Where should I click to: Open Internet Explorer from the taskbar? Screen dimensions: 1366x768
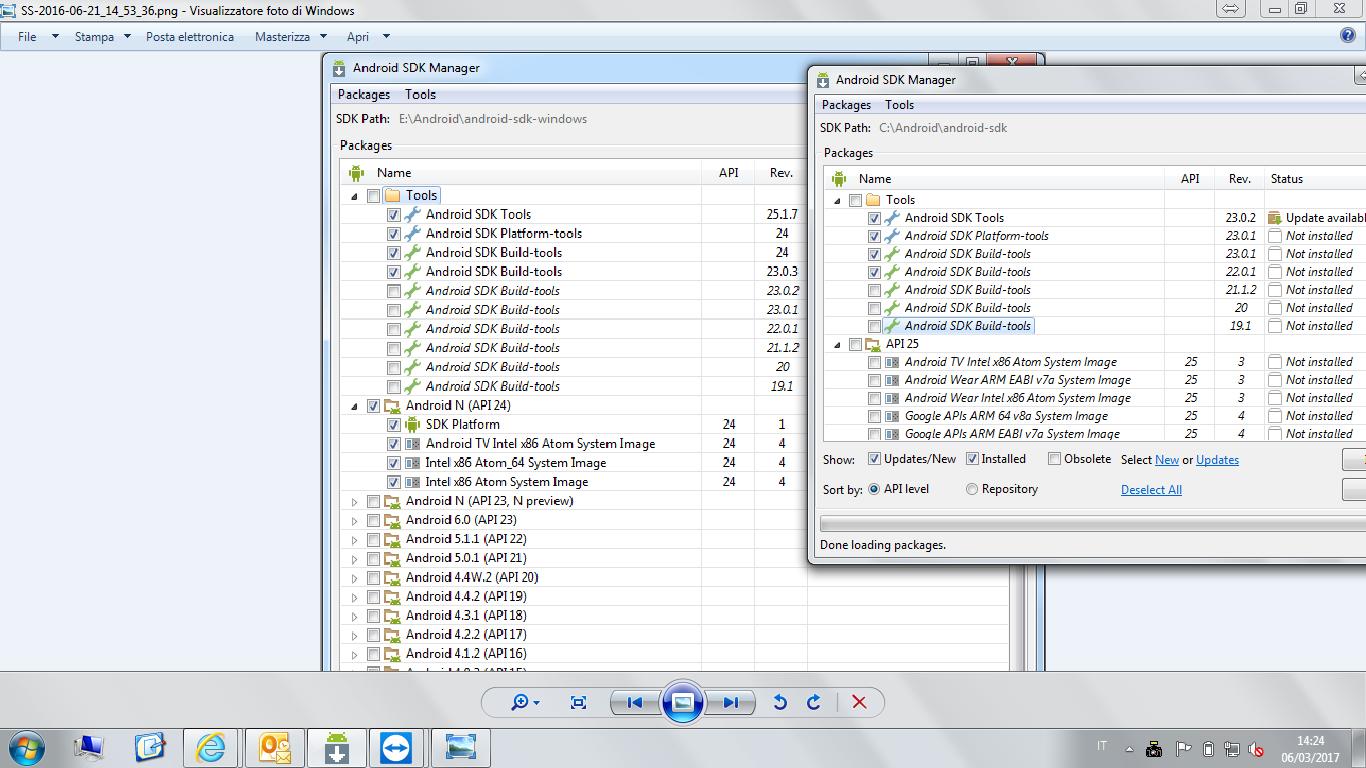[x=210, y=747]
